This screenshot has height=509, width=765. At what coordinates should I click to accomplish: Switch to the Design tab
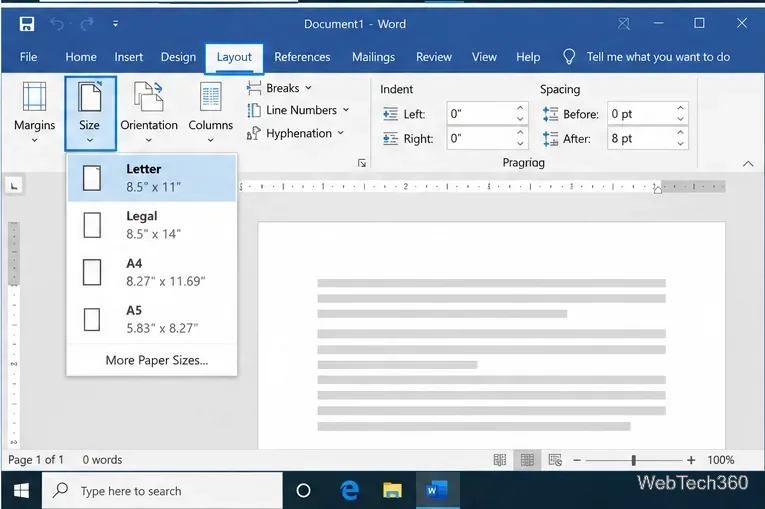(178, 57)
